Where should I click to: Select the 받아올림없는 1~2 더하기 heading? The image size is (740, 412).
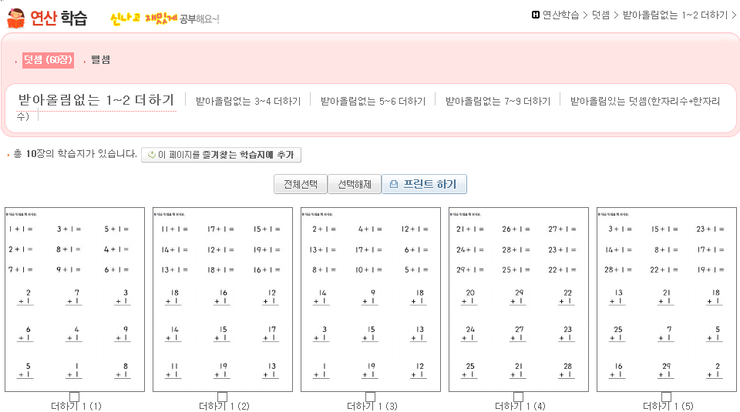[96, 100]
